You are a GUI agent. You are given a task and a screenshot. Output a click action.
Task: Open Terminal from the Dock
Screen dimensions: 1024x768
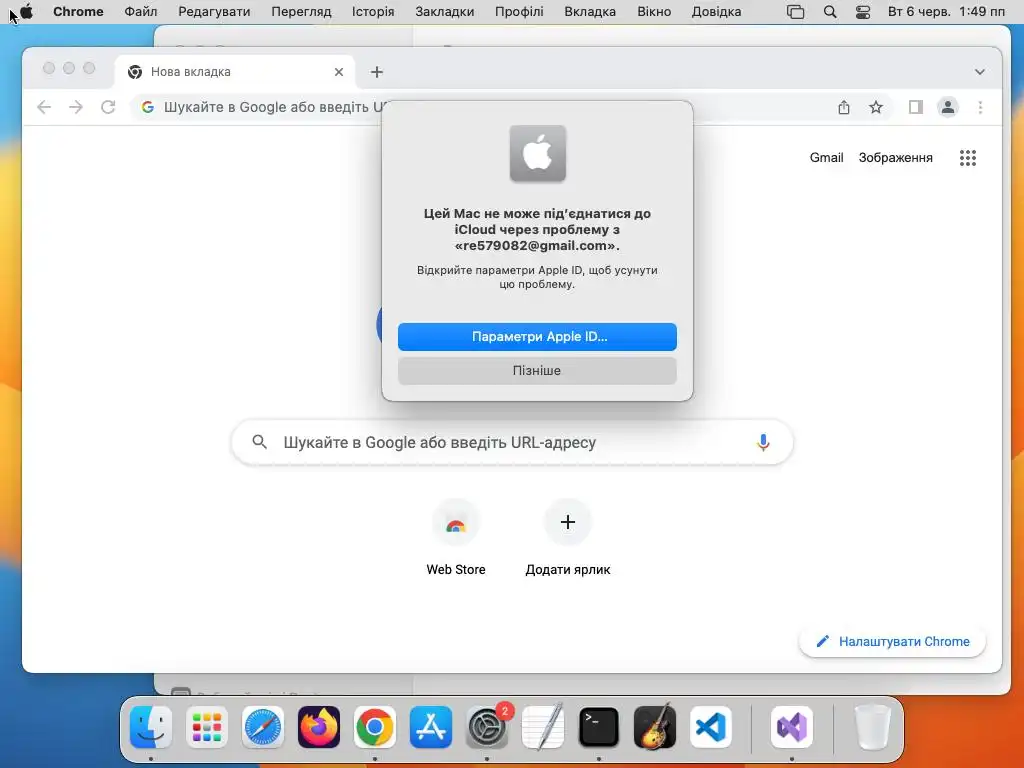tap(599, 727)
